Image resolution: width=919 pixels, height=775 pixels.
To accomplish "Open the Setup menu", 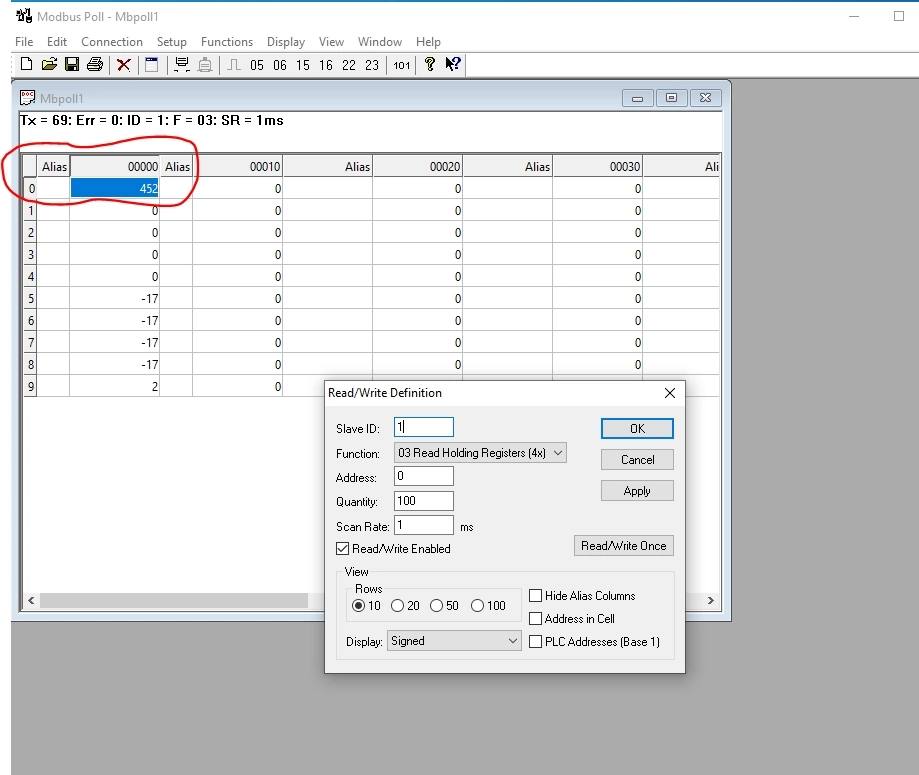I will (x=172, y=42).
